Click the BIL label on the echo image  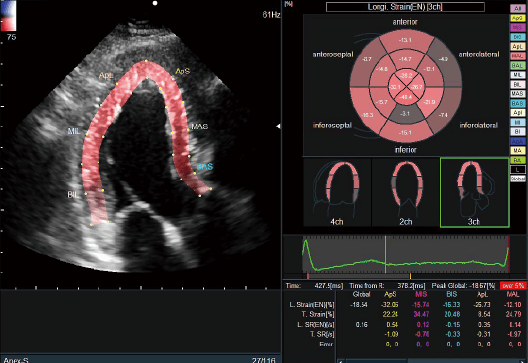point(73,195)
